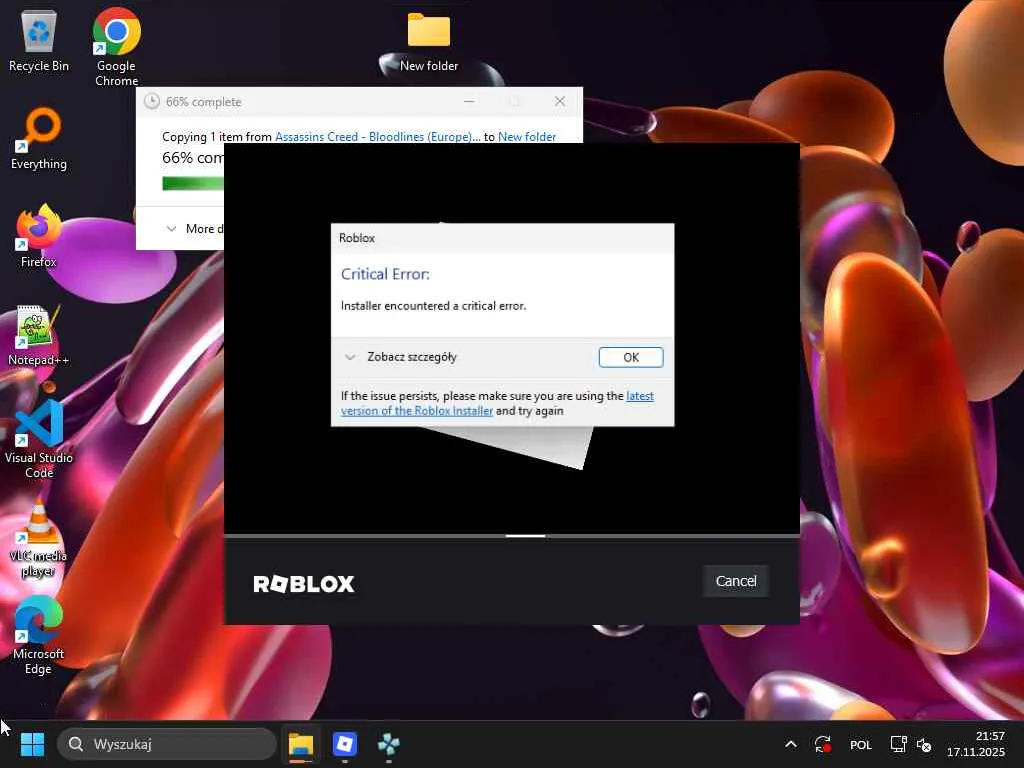Open the Recycle Bin desktop icon

pos(39,40)
